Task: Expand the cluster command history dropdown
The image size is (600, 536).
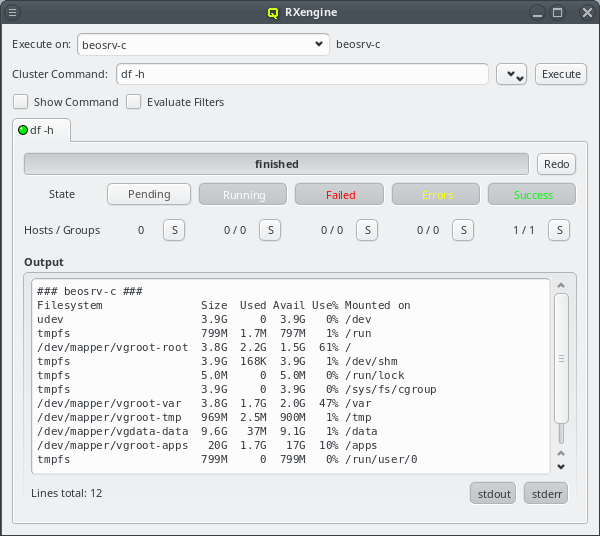Action: (x=511, y=75)
